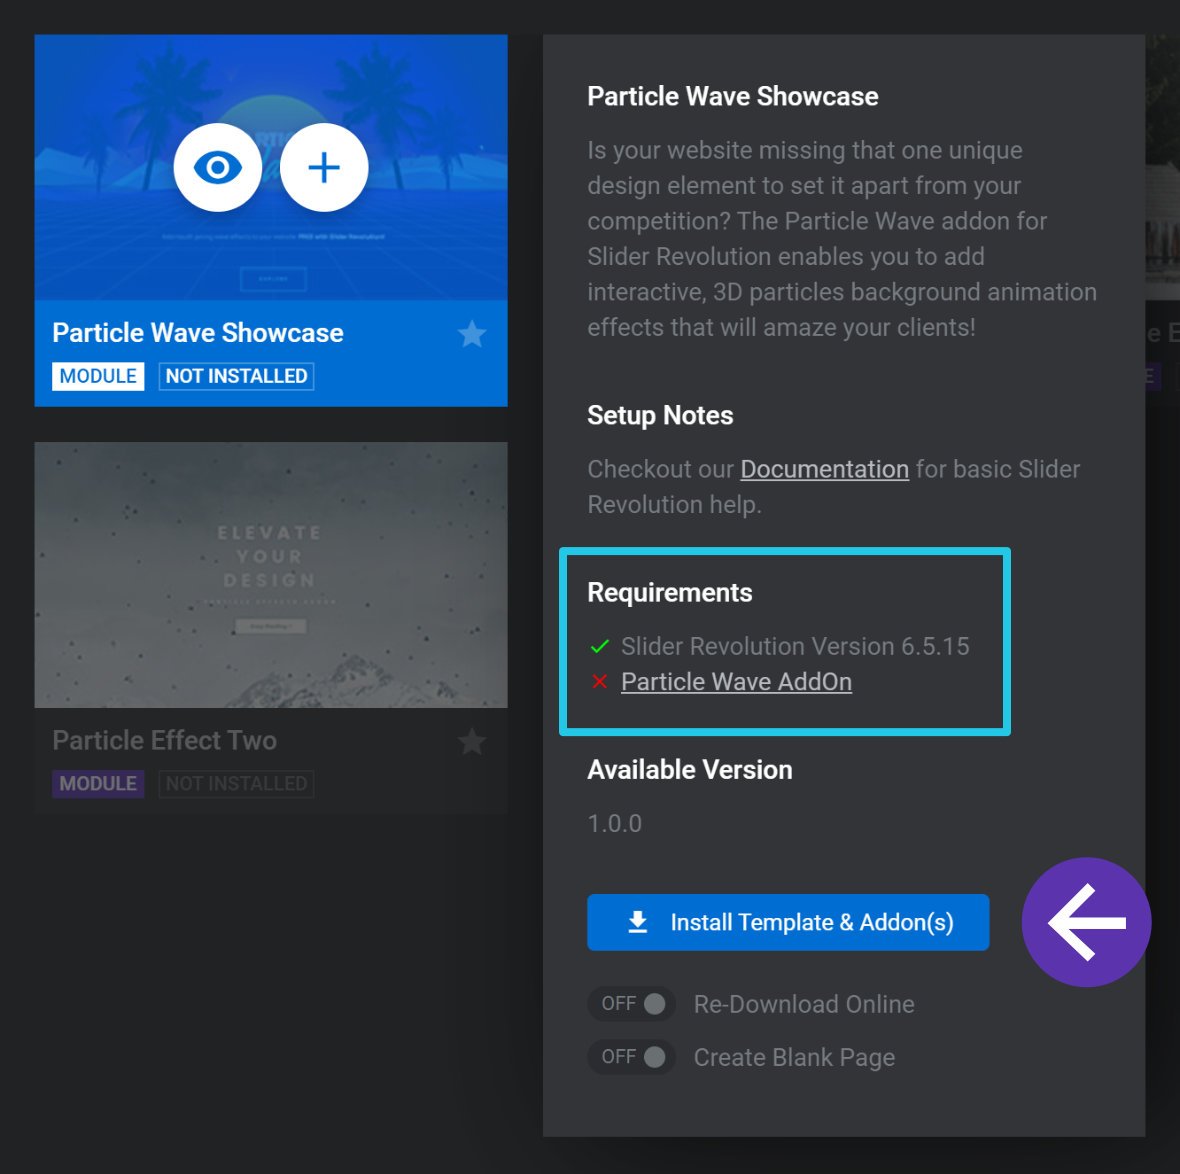Click the available version number 1.0.0
The image size is (1180, 1174).
coord(615,823)
